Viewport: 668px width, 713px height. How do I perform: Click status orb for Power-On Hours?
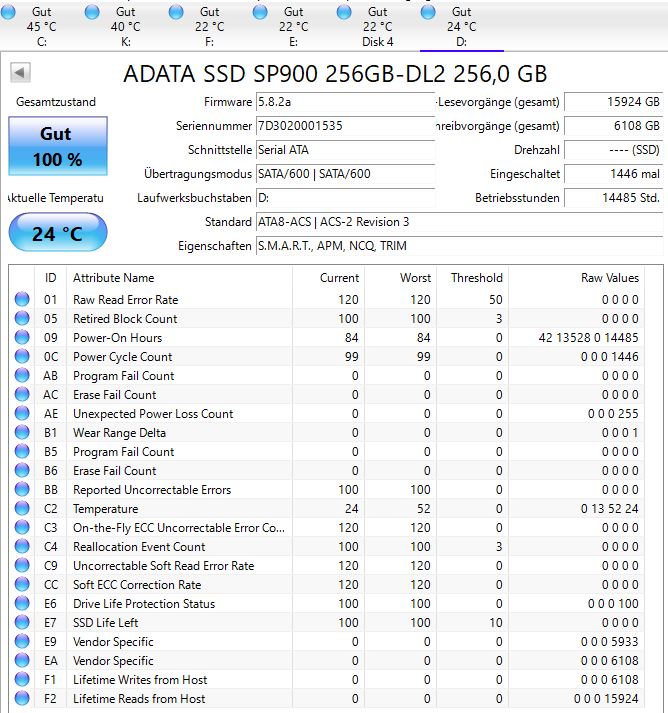(22, 337)
